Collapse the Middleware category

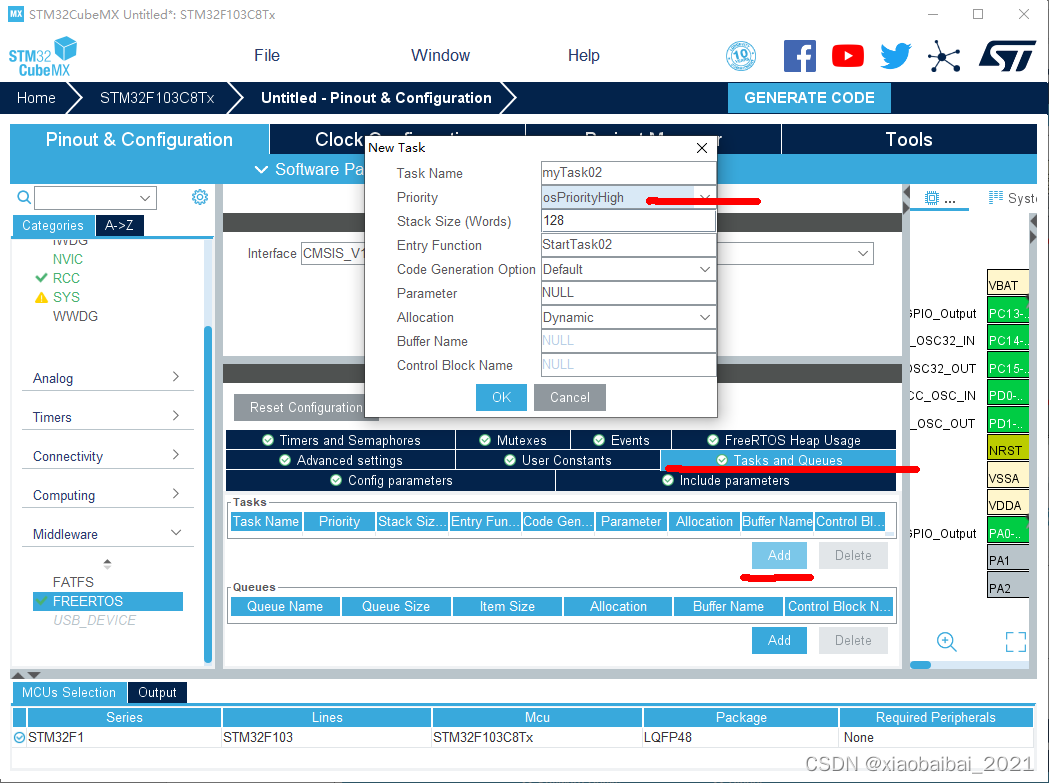(x=107, y=533)
